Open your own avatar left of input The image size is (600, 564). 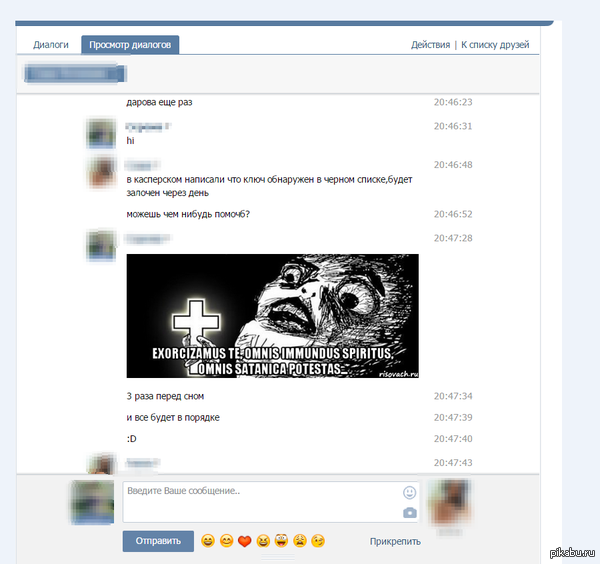tap(93, 502)
